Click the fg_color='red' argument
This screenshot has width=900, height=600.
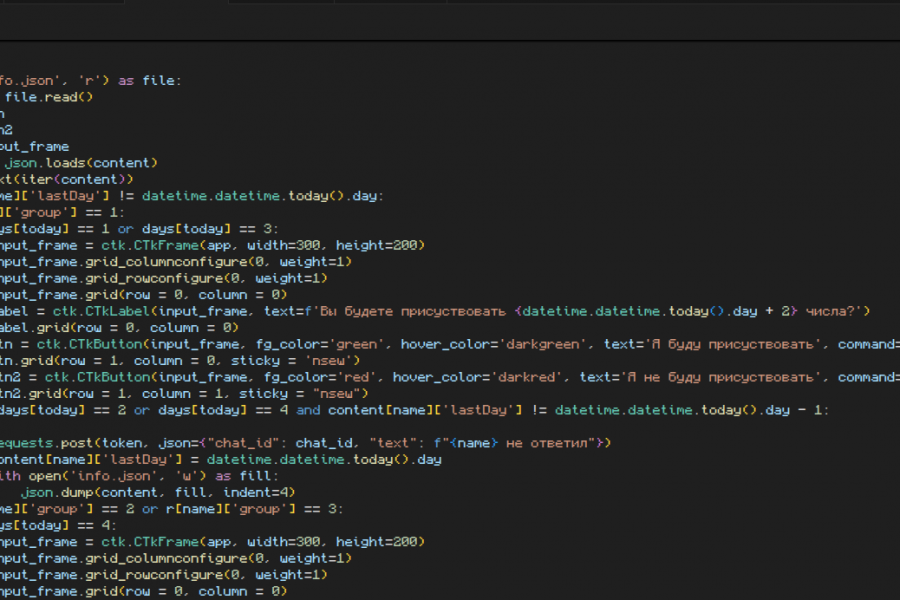320,377
